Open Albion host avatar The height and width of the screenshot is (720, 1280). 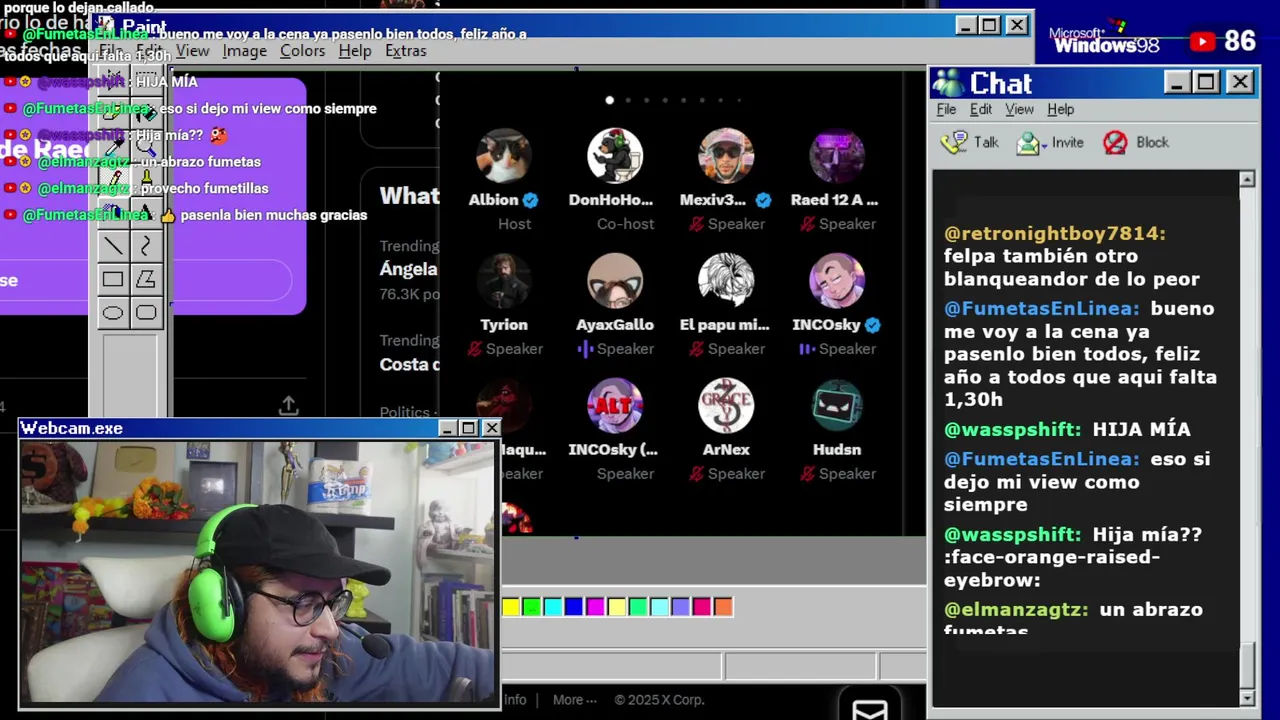point(504,156)
